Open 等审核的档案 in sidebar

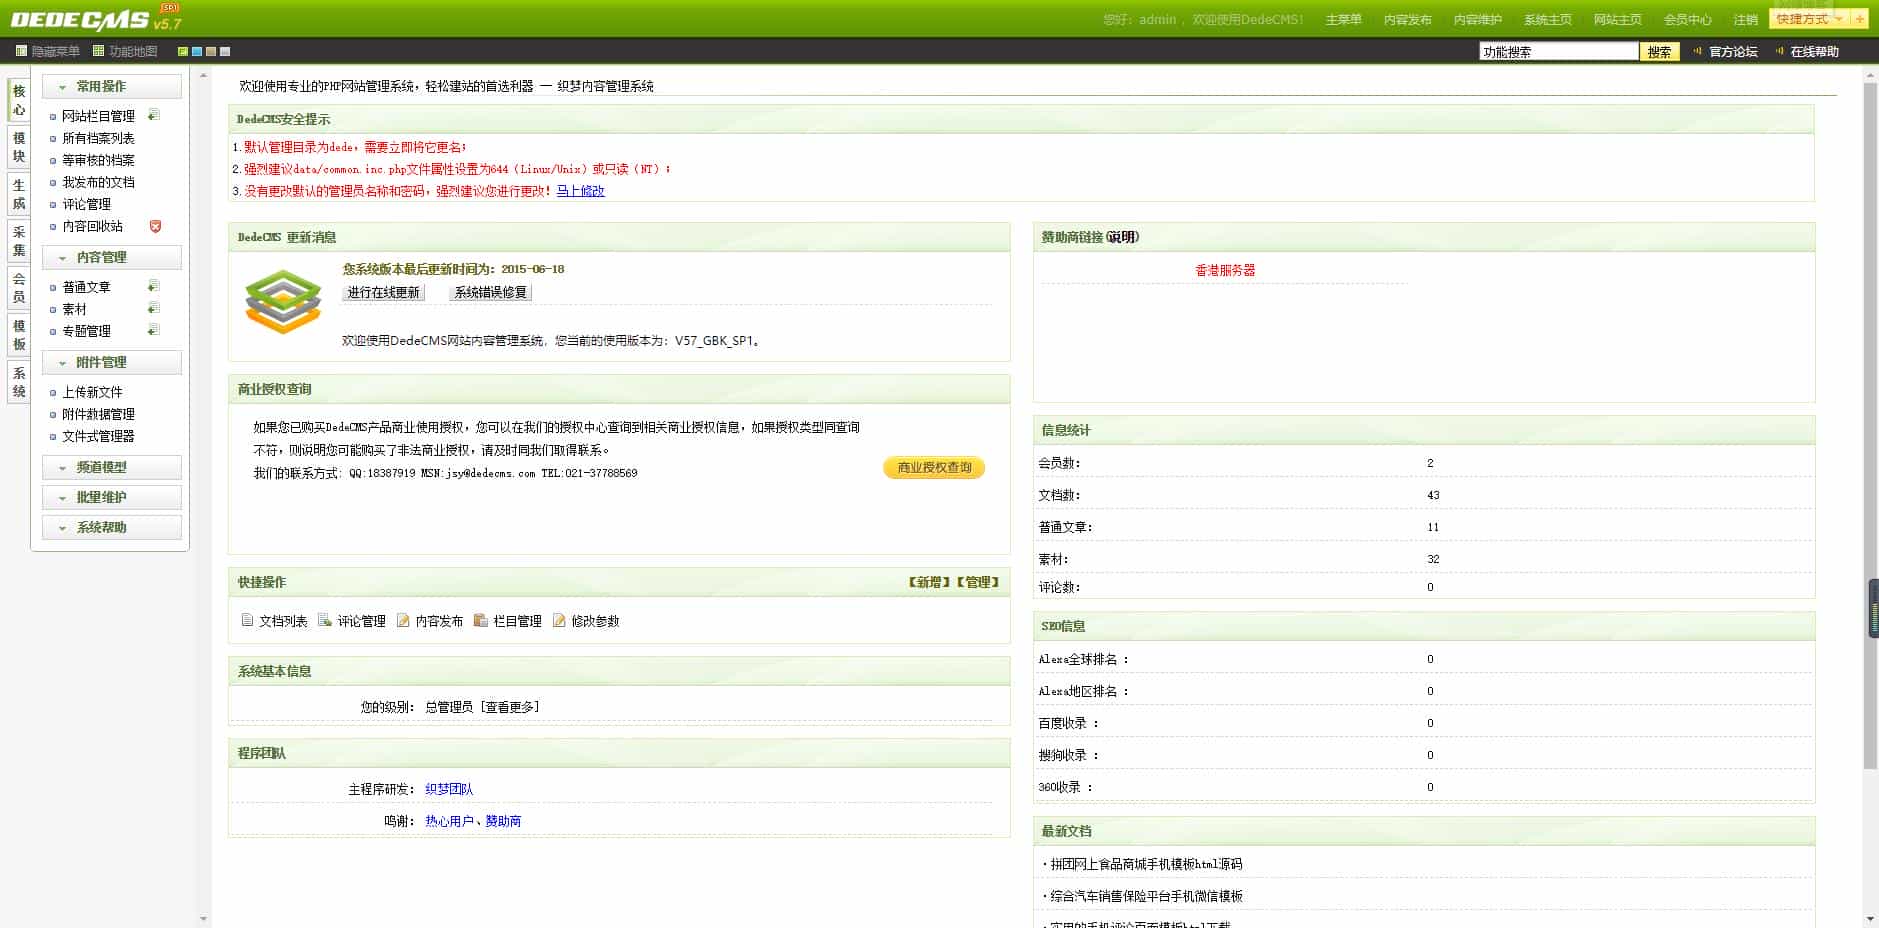click(98, 160)
